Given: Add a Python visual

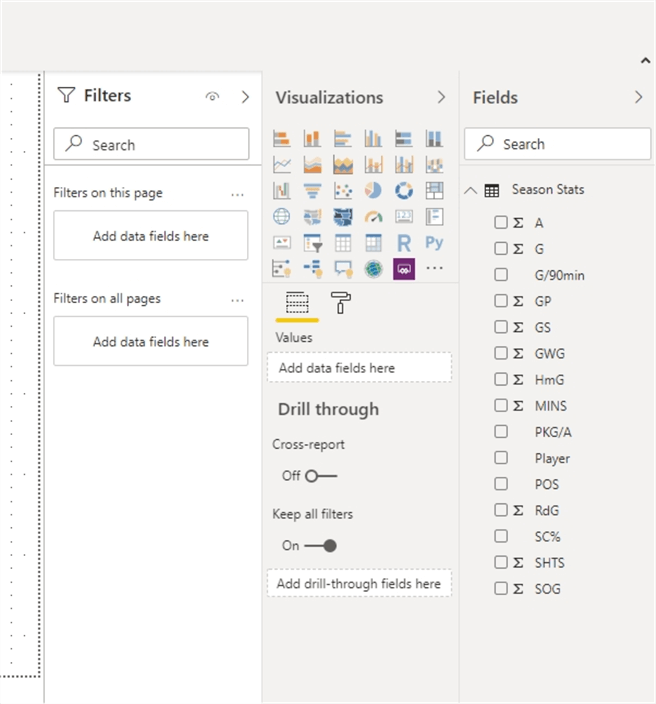Looking at the screenshot, I should tap(434, 242).
